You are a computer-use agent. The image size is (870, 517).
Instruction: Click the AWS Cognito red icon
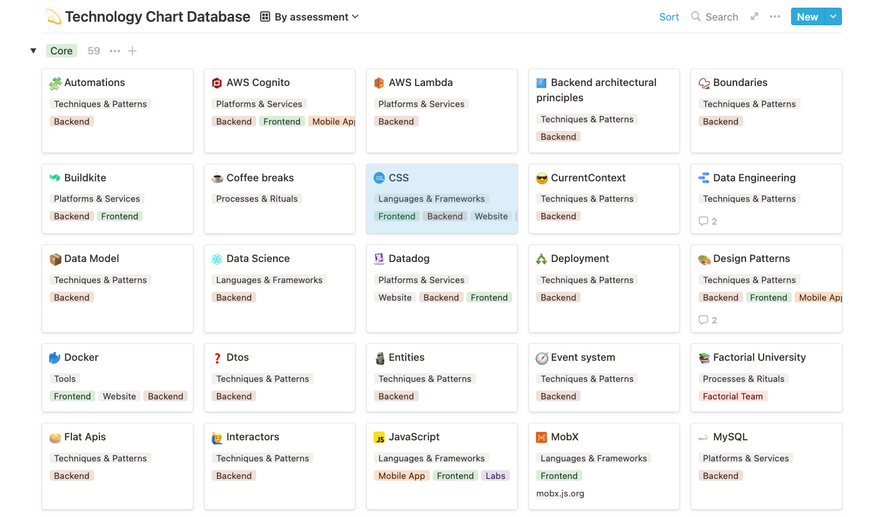[x=217, y=83]
